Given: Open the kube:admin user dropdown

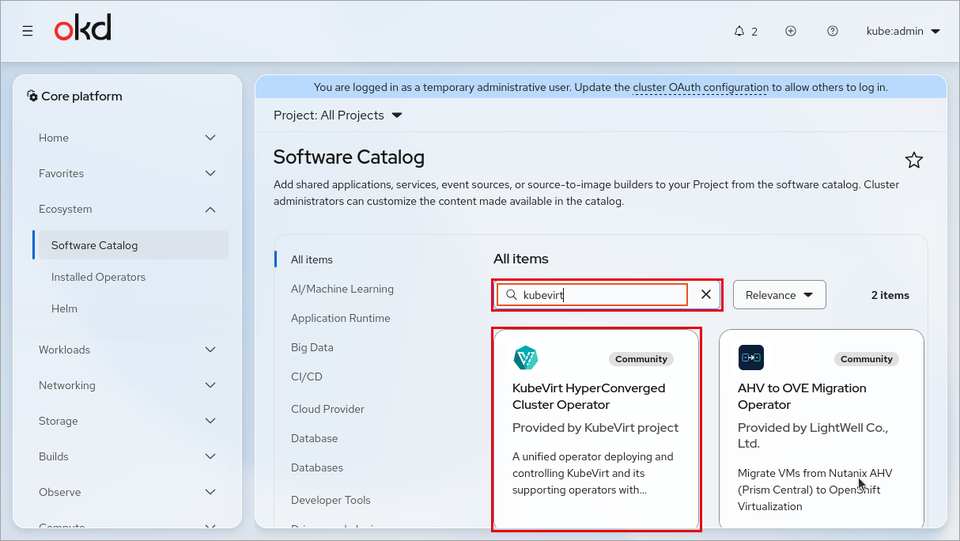Looking at the screenshot, I should [x=902, y=31].
